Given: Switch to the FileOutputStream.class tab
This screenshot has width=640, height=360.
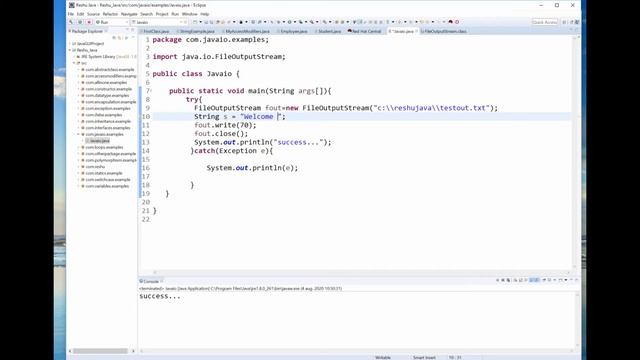Looking at the screenshot, I should pyautogui.click(x=444, y=31).
